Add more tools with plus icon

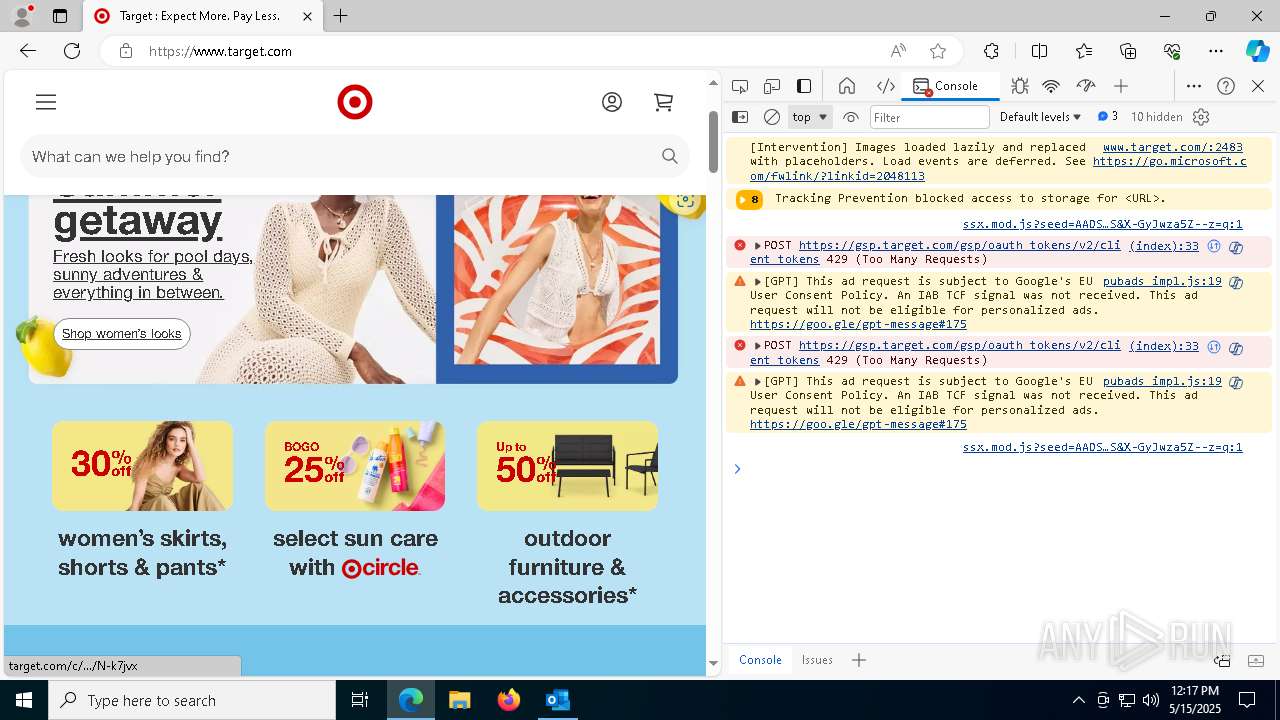tap(1121, 86)
